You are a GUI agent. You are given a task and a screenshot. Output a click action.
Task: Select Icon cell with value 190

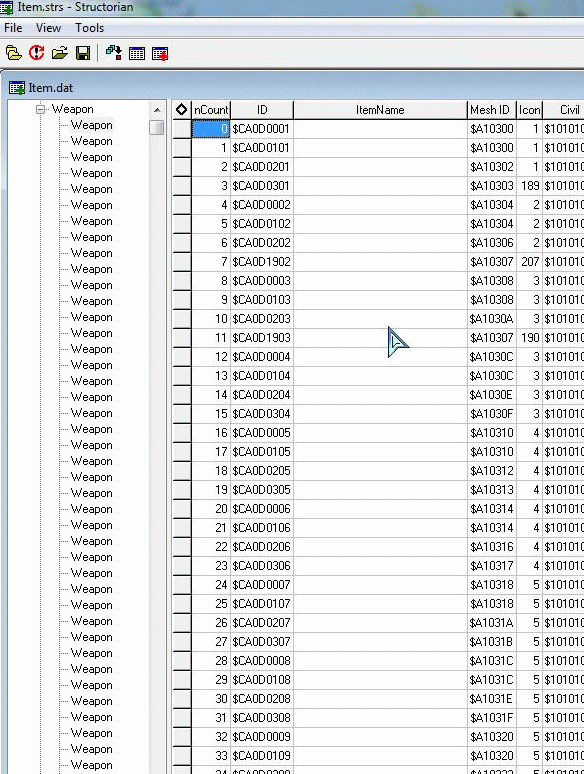click(x=529, y=338)
